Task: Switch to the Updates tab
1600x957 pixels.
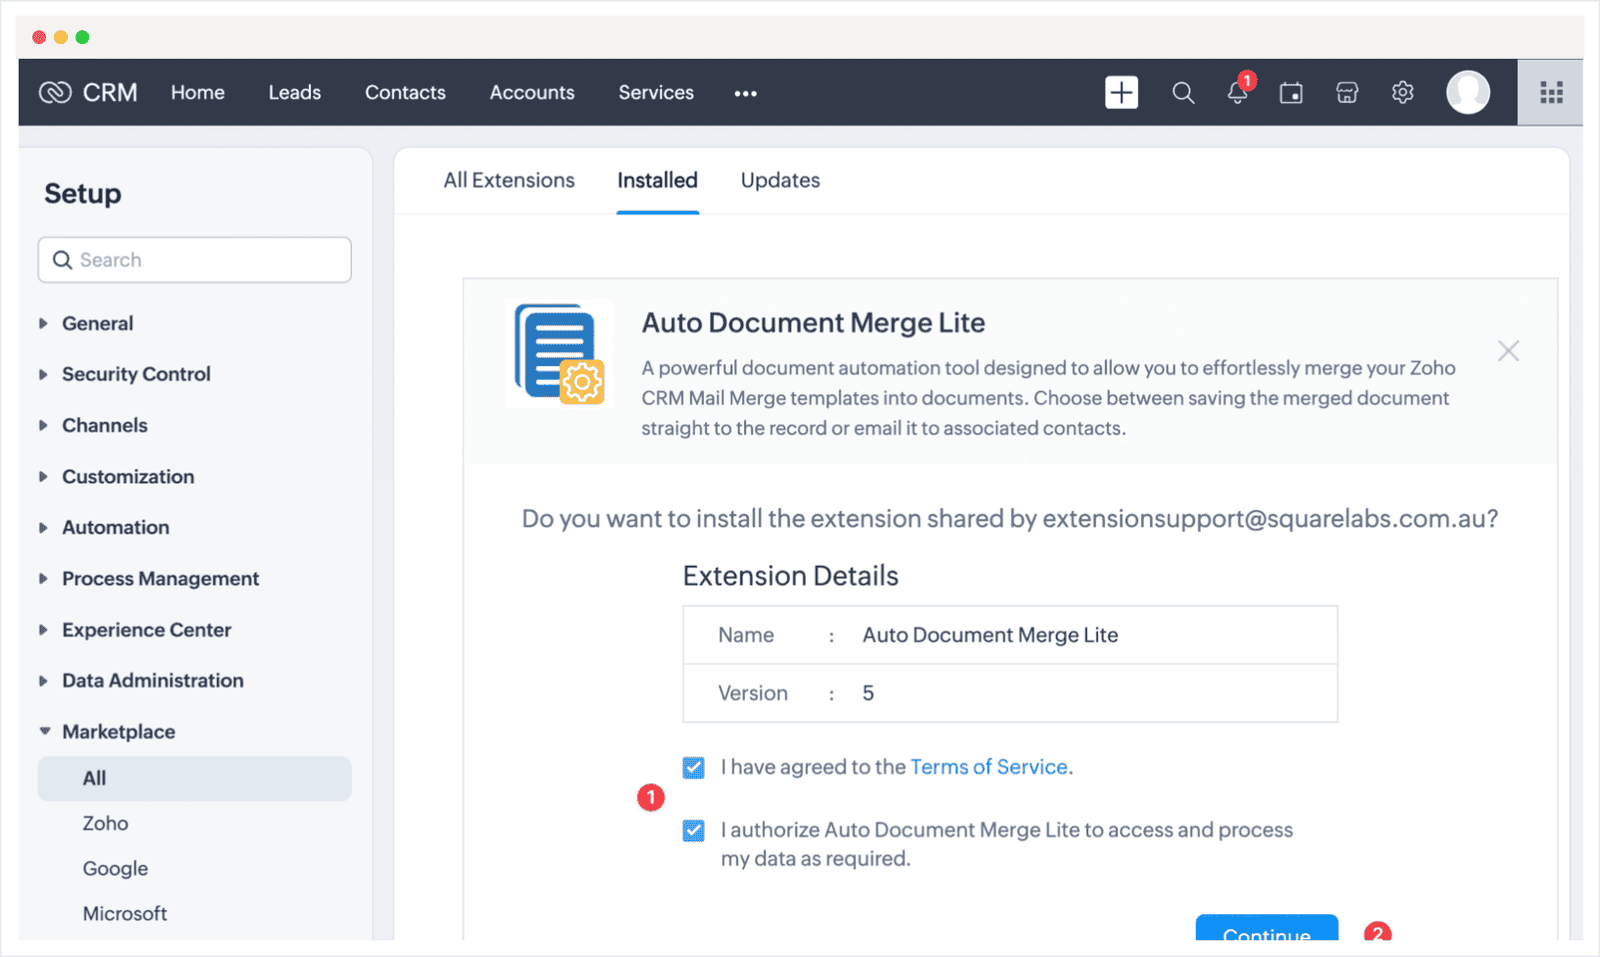Action: pos(780,180)
